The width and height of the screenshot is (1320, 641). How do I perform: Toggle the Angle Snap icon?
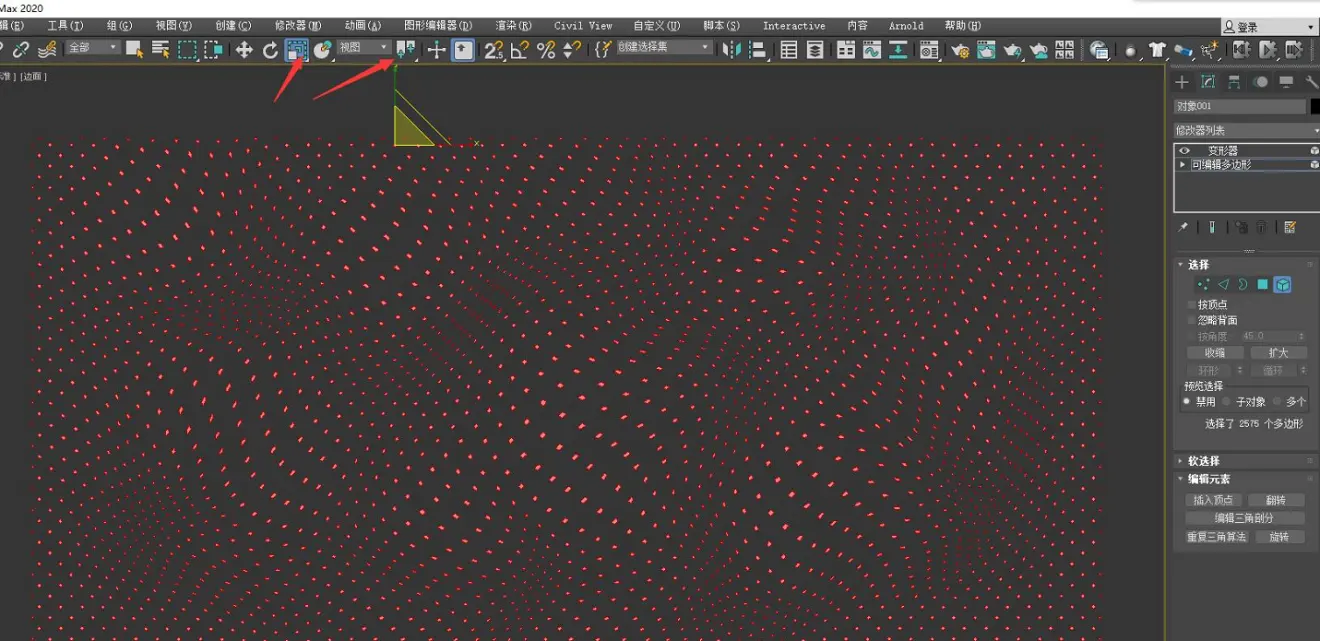(519, 49)
